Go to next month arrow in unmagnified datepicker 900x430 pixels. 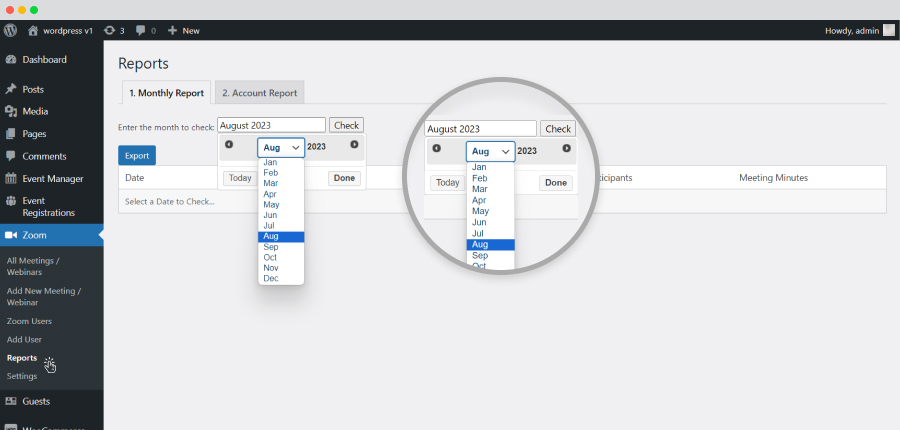[x=354, y=145]
